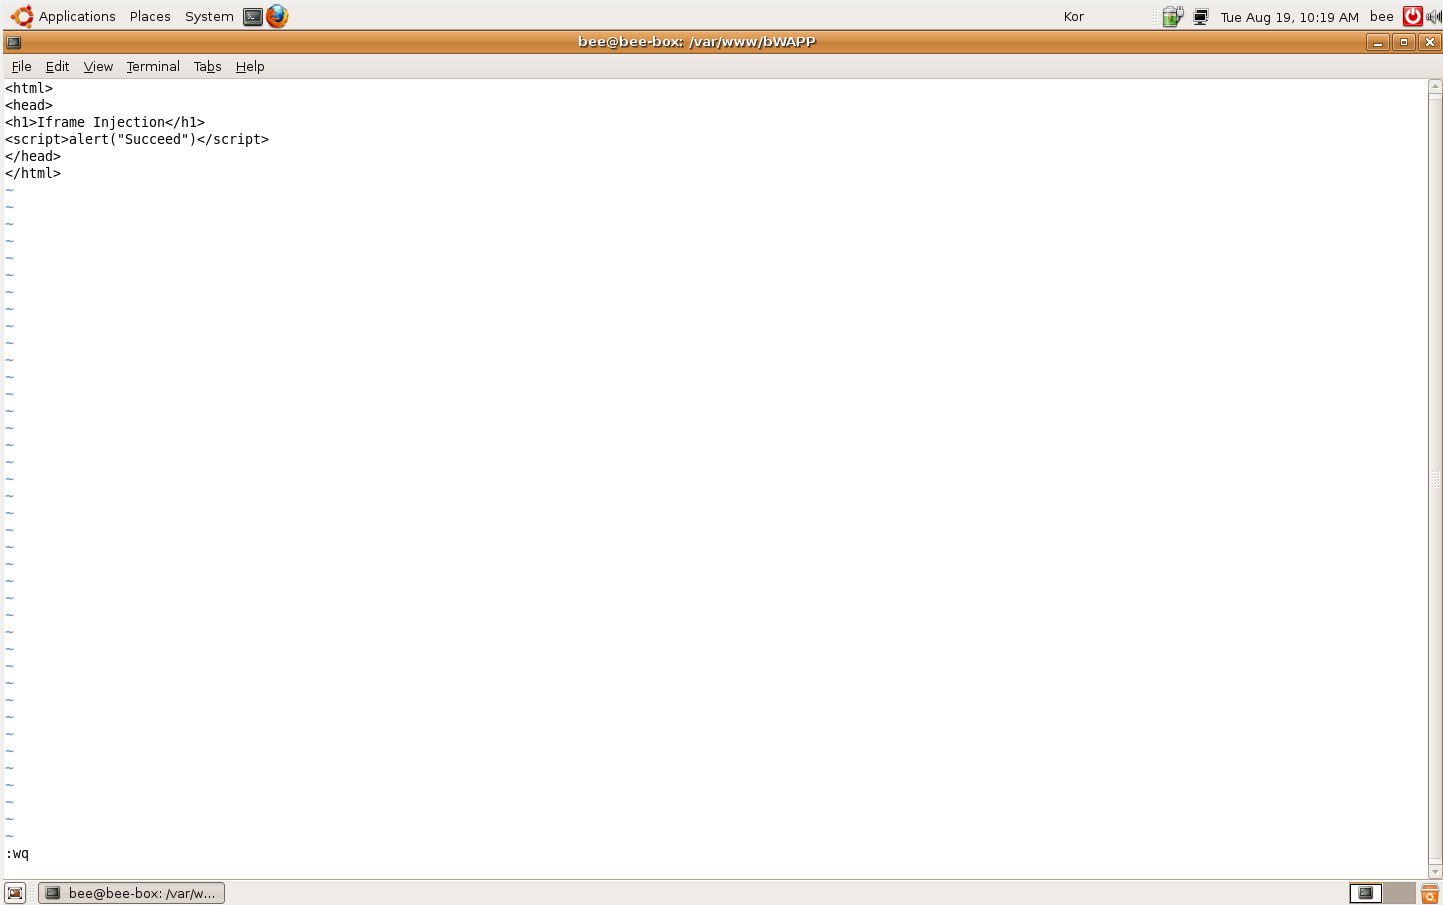Open the window menu icon in title bar

tap(14, 42)
